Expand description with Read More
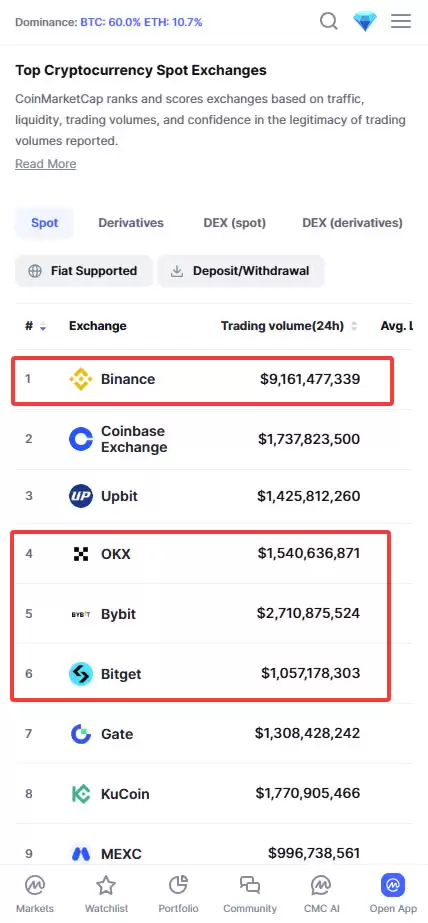Image resolution: width=428 pixels, height=923 pixels. coord(45,164)
